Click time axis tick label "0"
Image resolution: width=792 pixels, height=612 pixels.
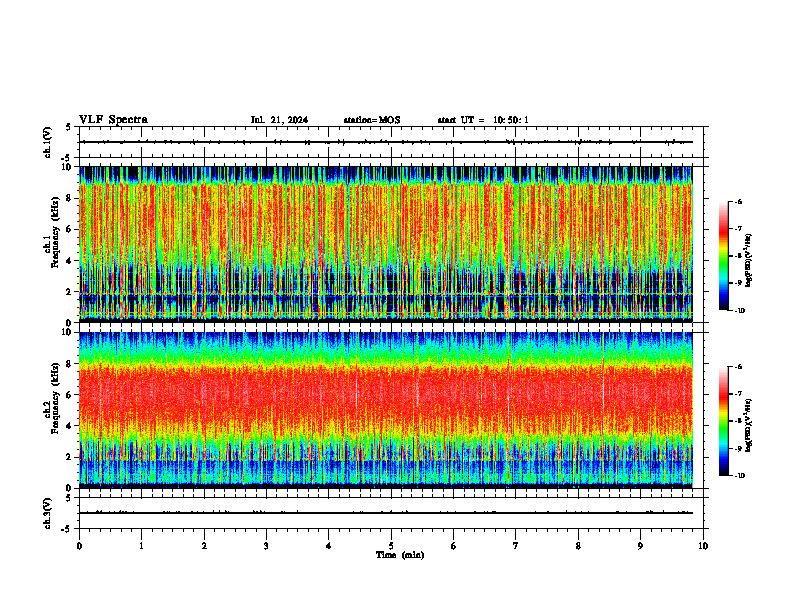pos(79,546)
